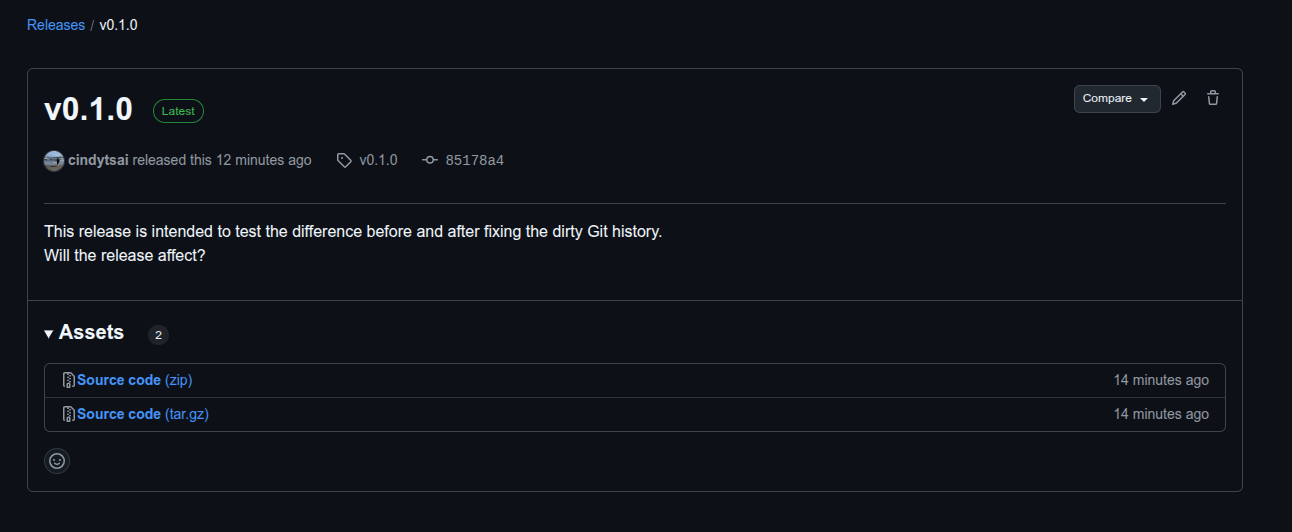Image resolution: width=1292 pixels, height=532 pixels.
Task: Click the commit icon beside 85178a4
Action: pyautogui.click(x=430, y=160)
